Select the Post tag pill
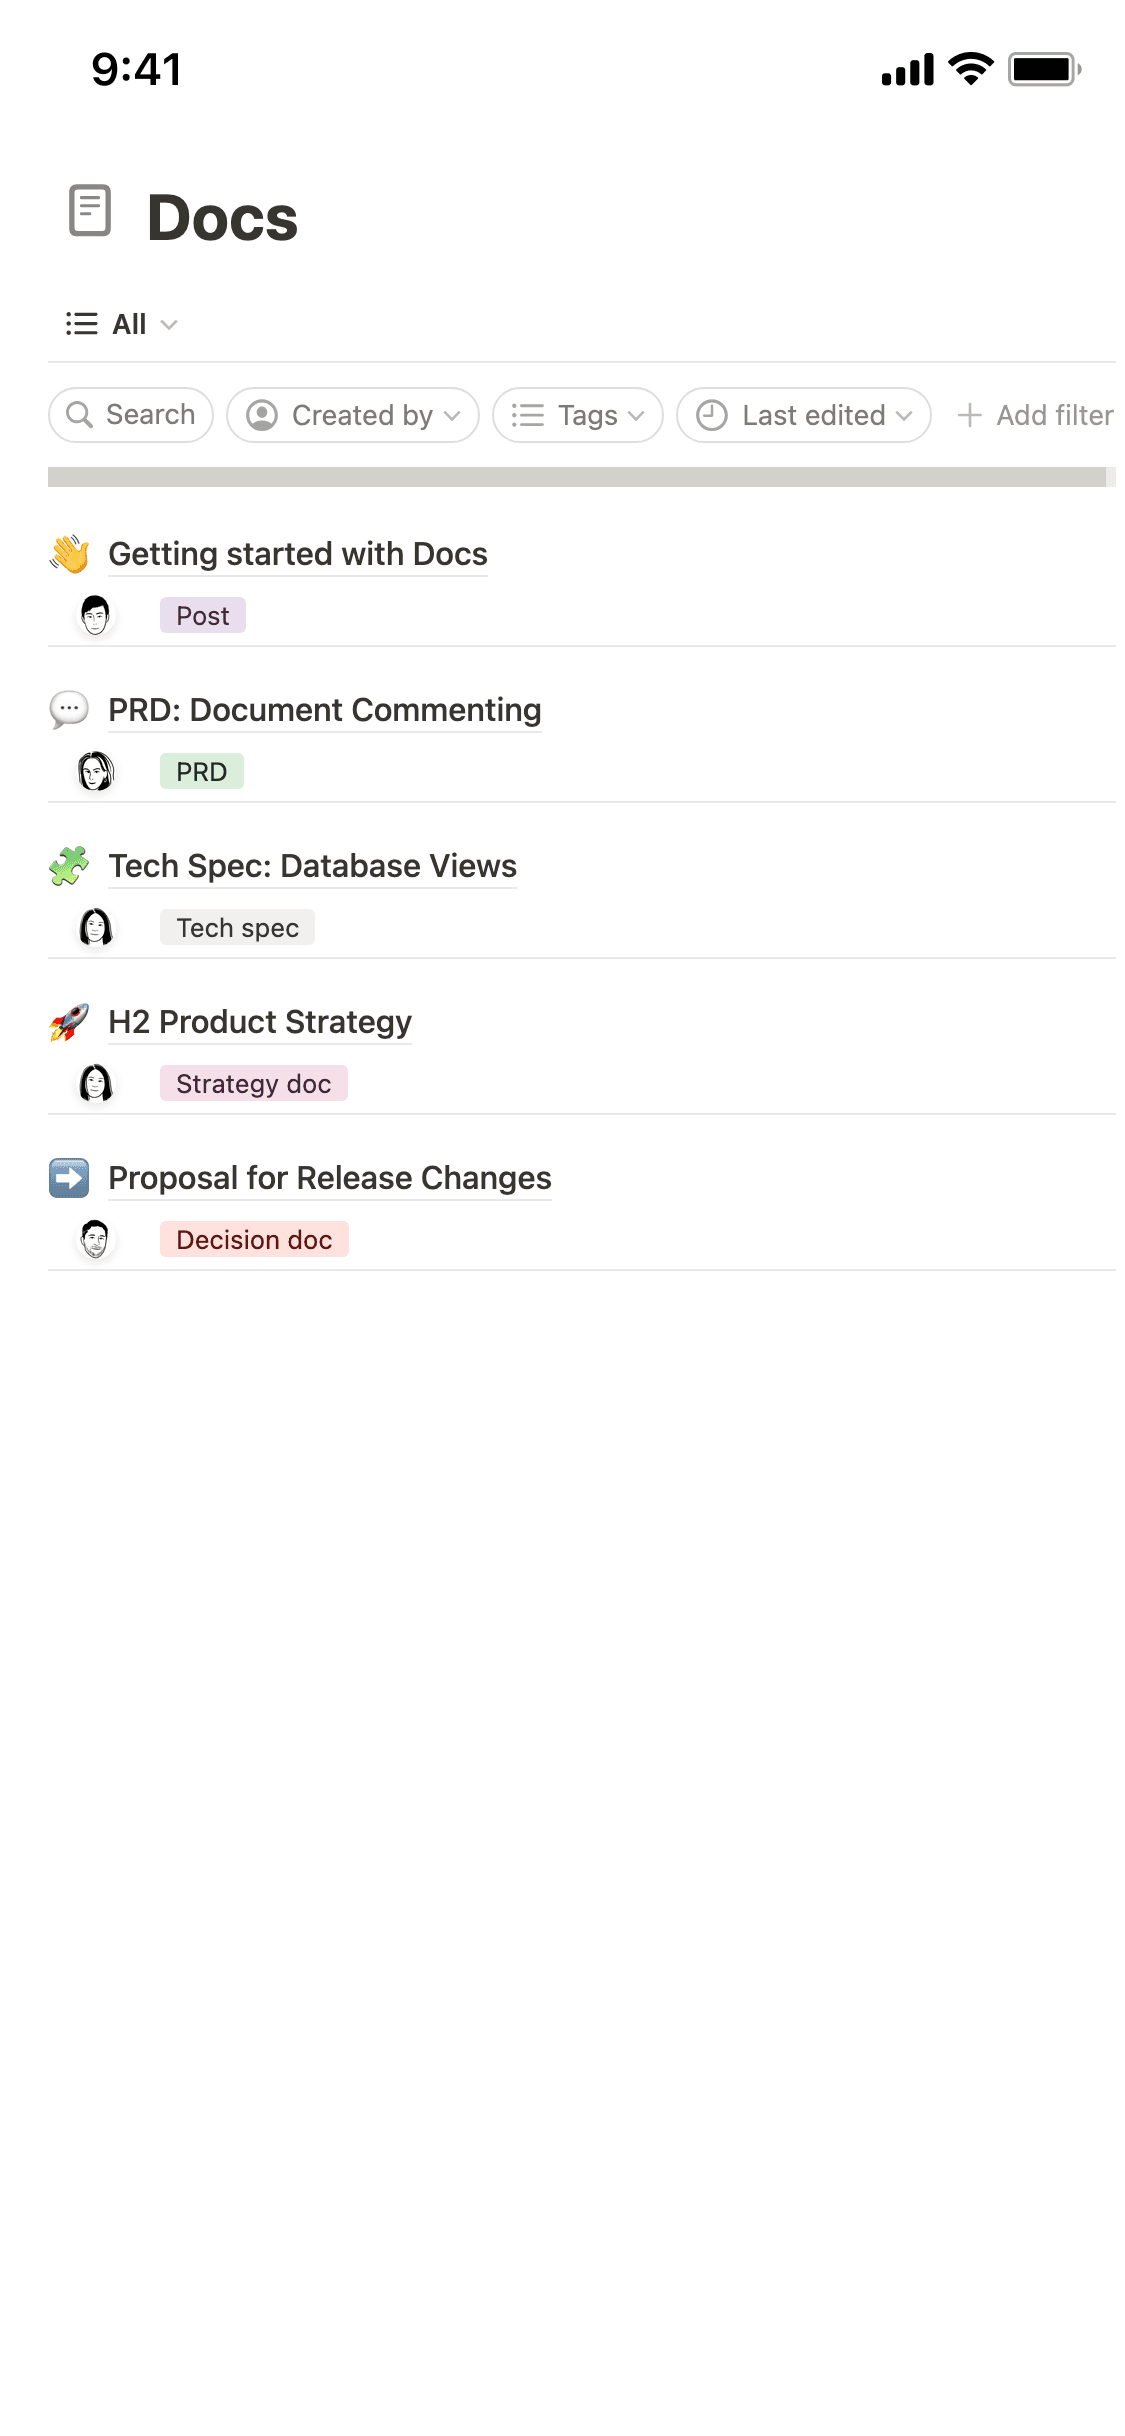The width and height of the screenshot is (1125, 2436). pos(202,615)
